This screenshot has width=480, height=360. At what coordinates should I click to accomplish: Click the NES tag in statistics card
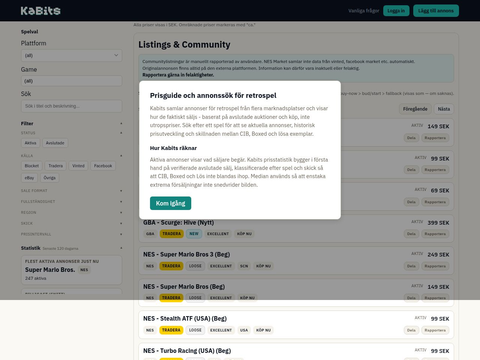(x=84, y=270)
